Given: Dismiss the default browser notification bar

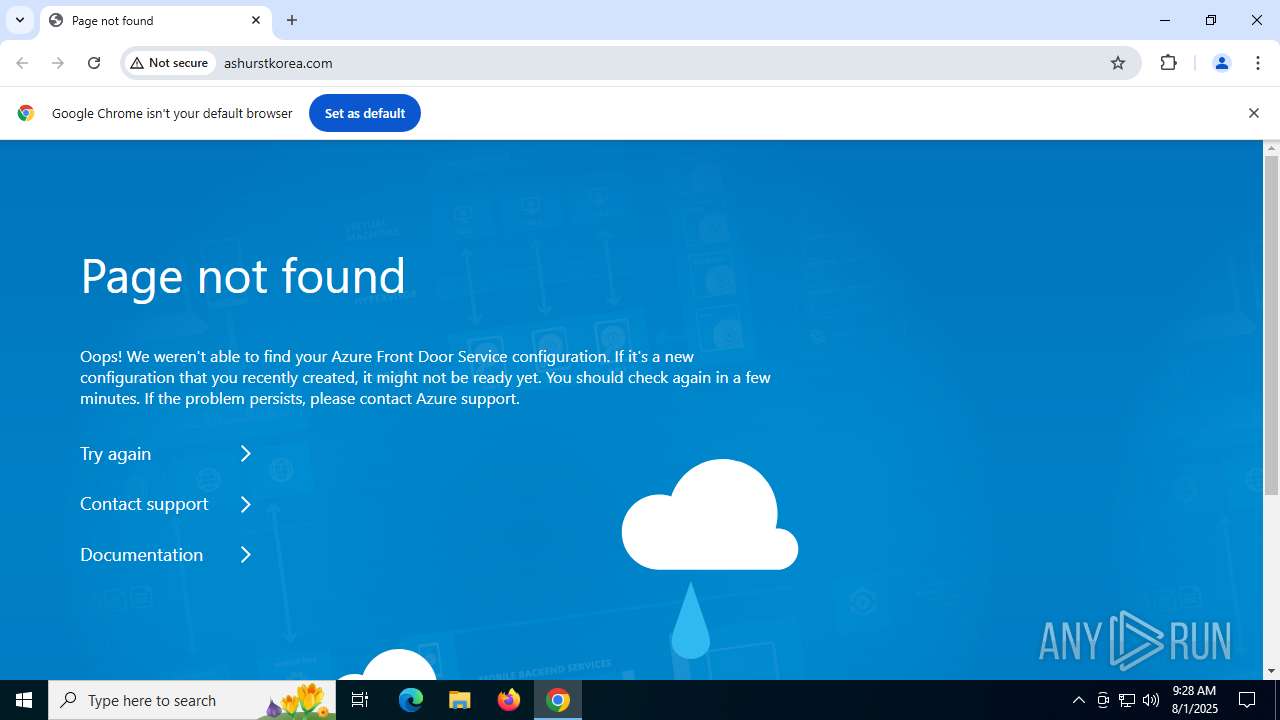Looking at the screenshot, I should [x=1253, y=113].
